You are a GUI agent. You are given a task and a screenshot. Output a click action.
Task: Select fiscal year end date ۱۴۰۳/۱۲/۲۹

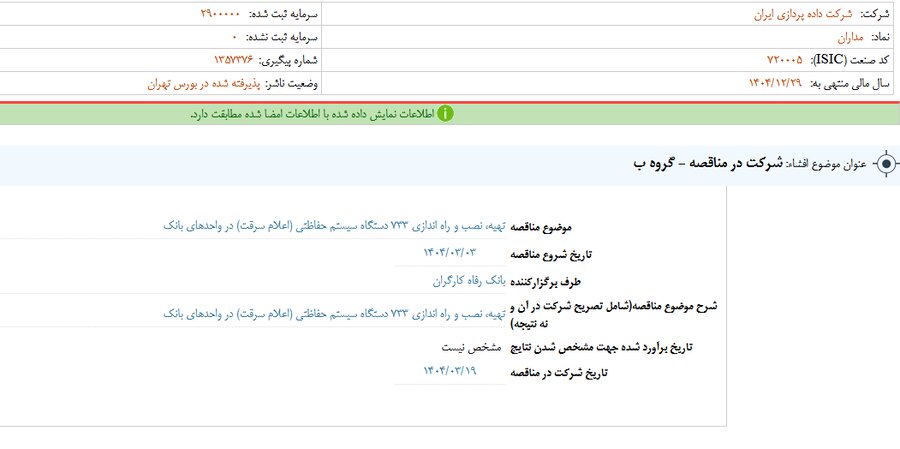pos(775,83)
